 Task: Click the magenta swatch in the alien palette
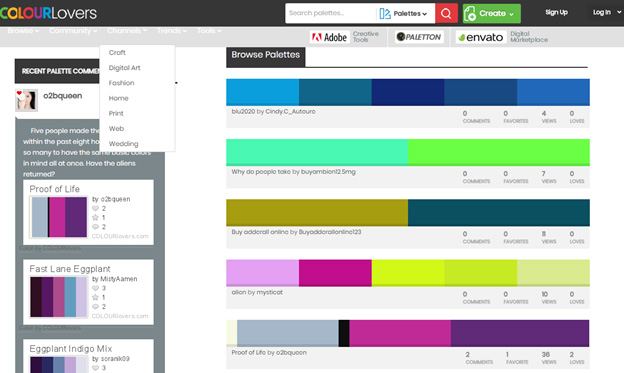(335, 273)
